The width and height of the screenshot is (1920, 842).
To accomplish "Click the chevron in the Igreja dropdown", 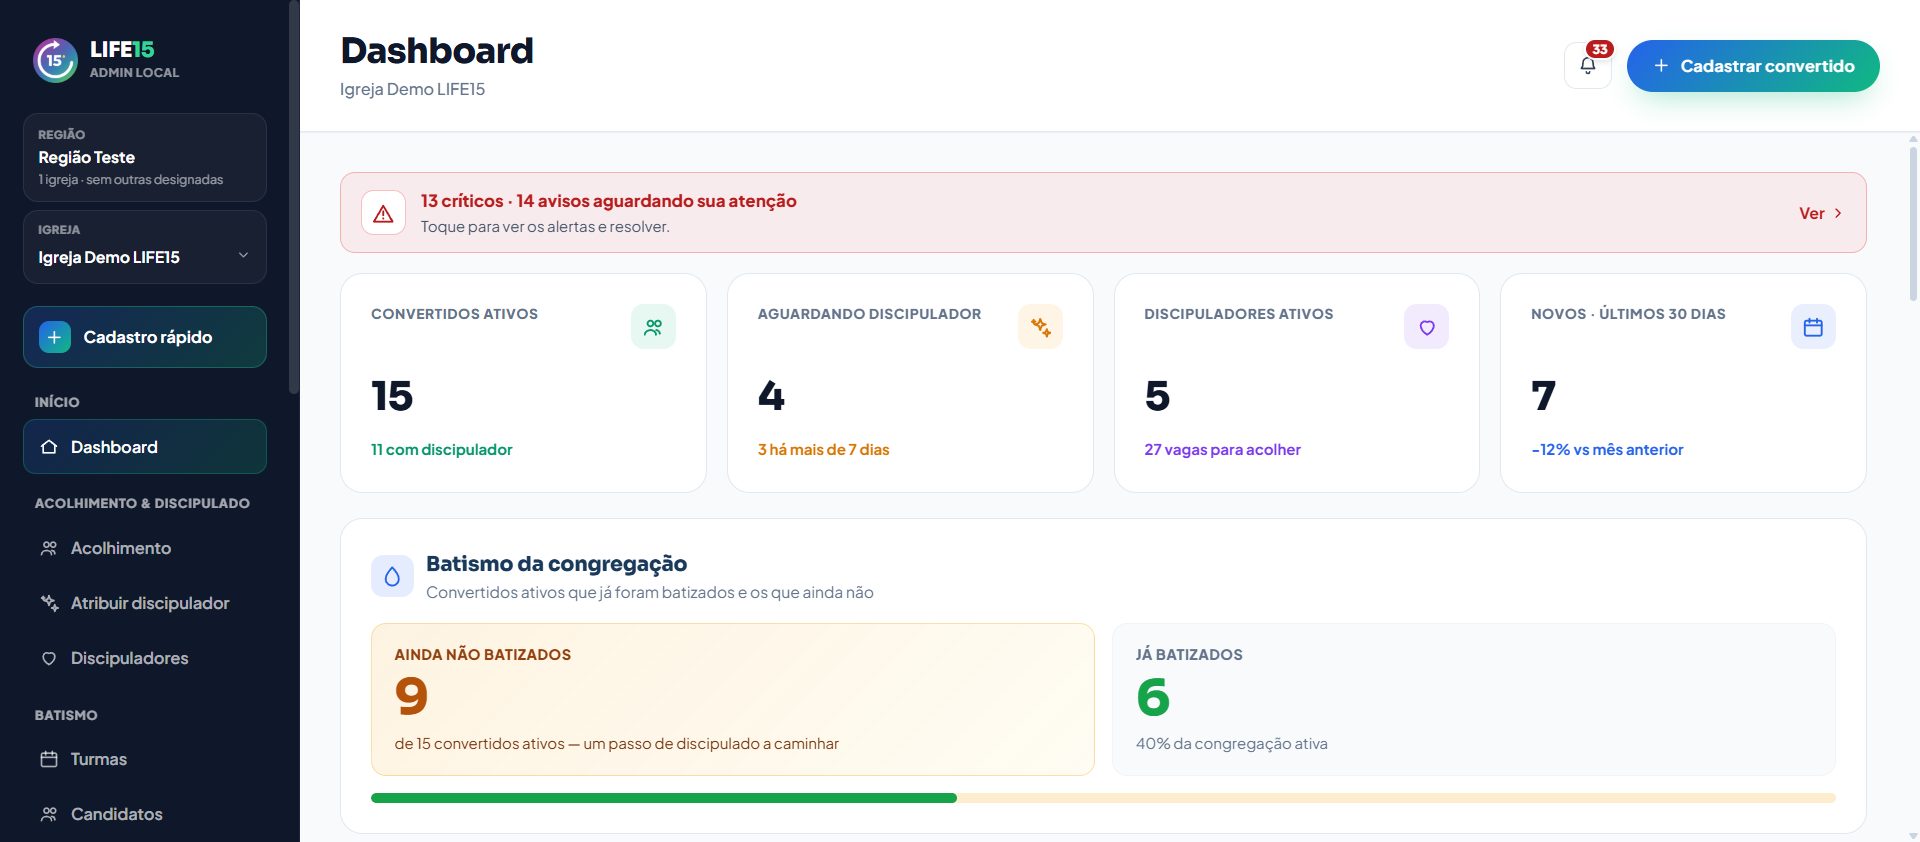I will click(x=243, y=256).
